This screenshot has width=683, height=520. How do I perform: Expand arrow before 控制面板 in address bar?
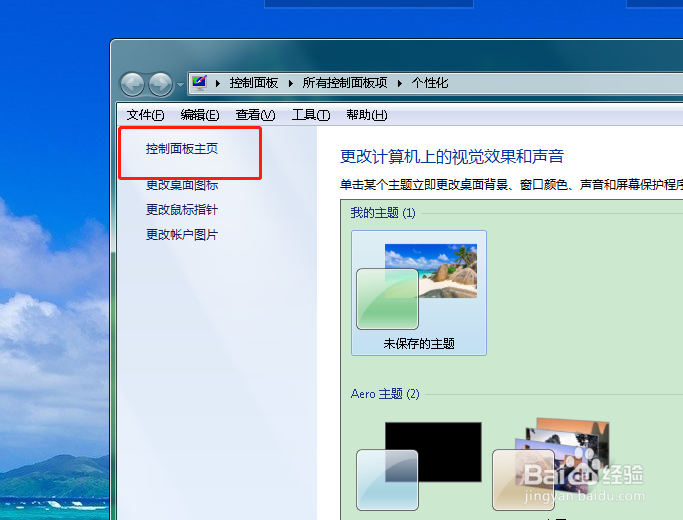click(x=218, y=83)
